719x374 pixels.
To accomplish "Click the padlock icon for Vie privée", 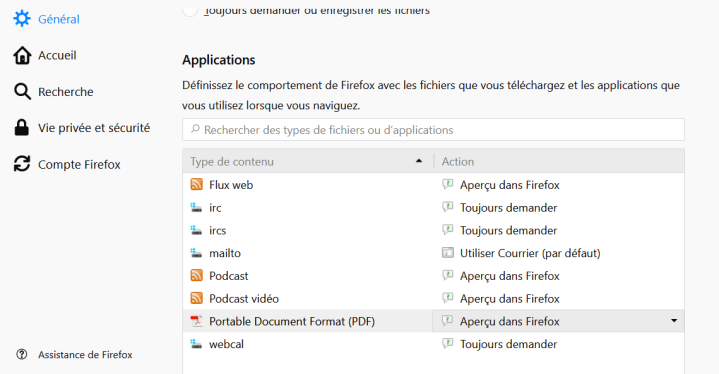I will point(22,127).
